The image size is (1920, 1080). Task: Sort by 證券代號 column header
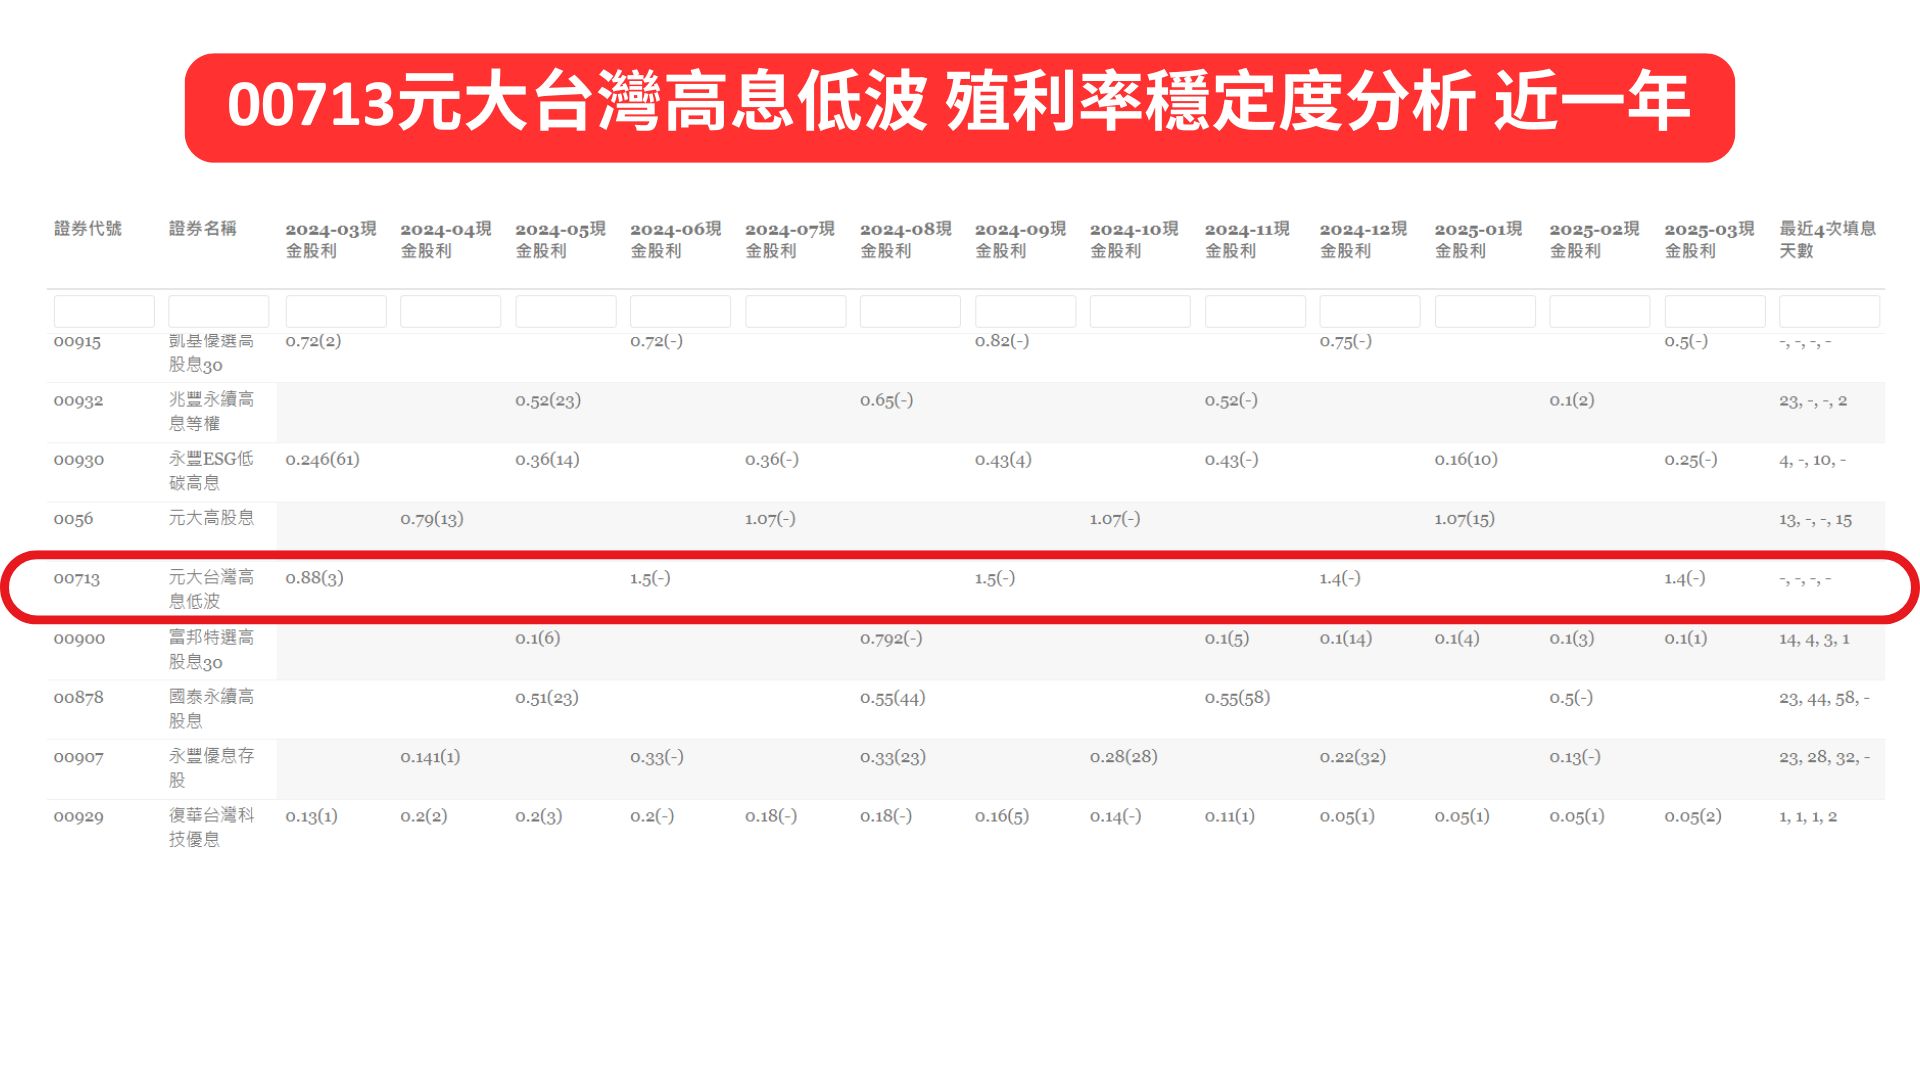pyautogui.click(x=88, y=229)
